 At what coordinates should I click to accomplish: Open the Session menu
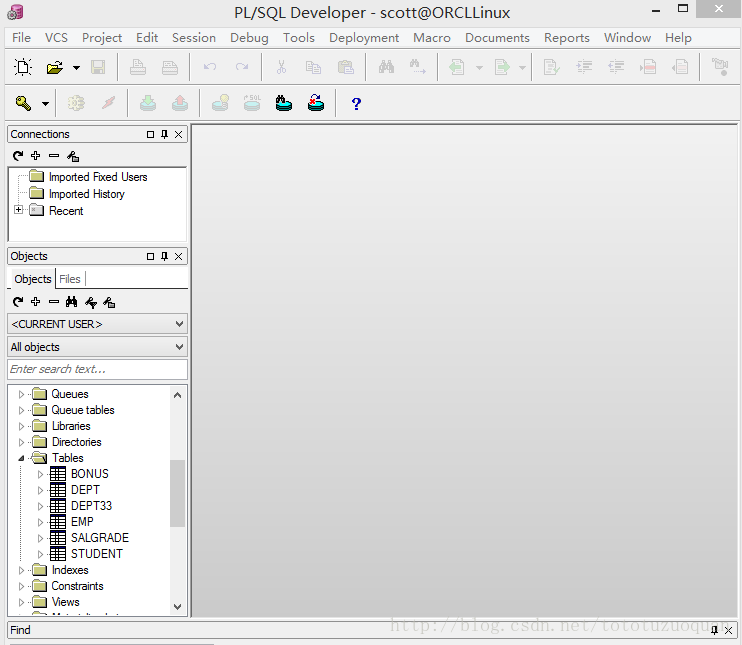[194, 37]
